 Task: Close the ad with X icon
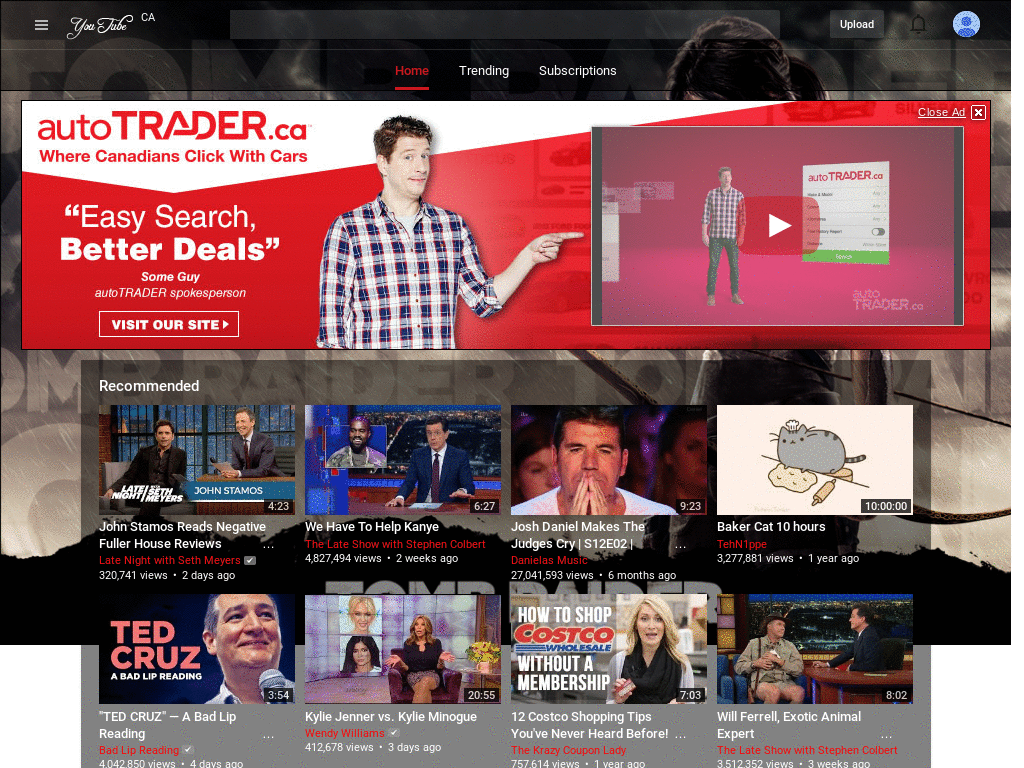click(978, 112)
